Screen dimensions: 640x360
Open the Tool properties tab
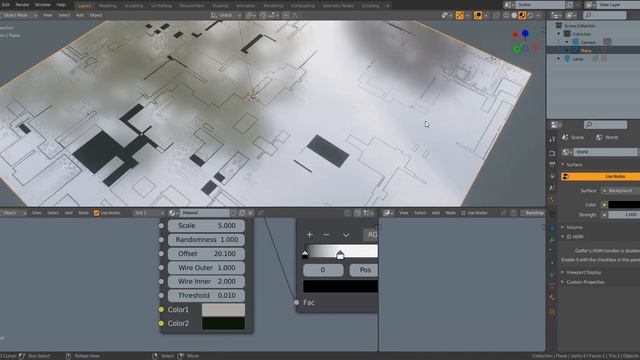coord(552,139)
